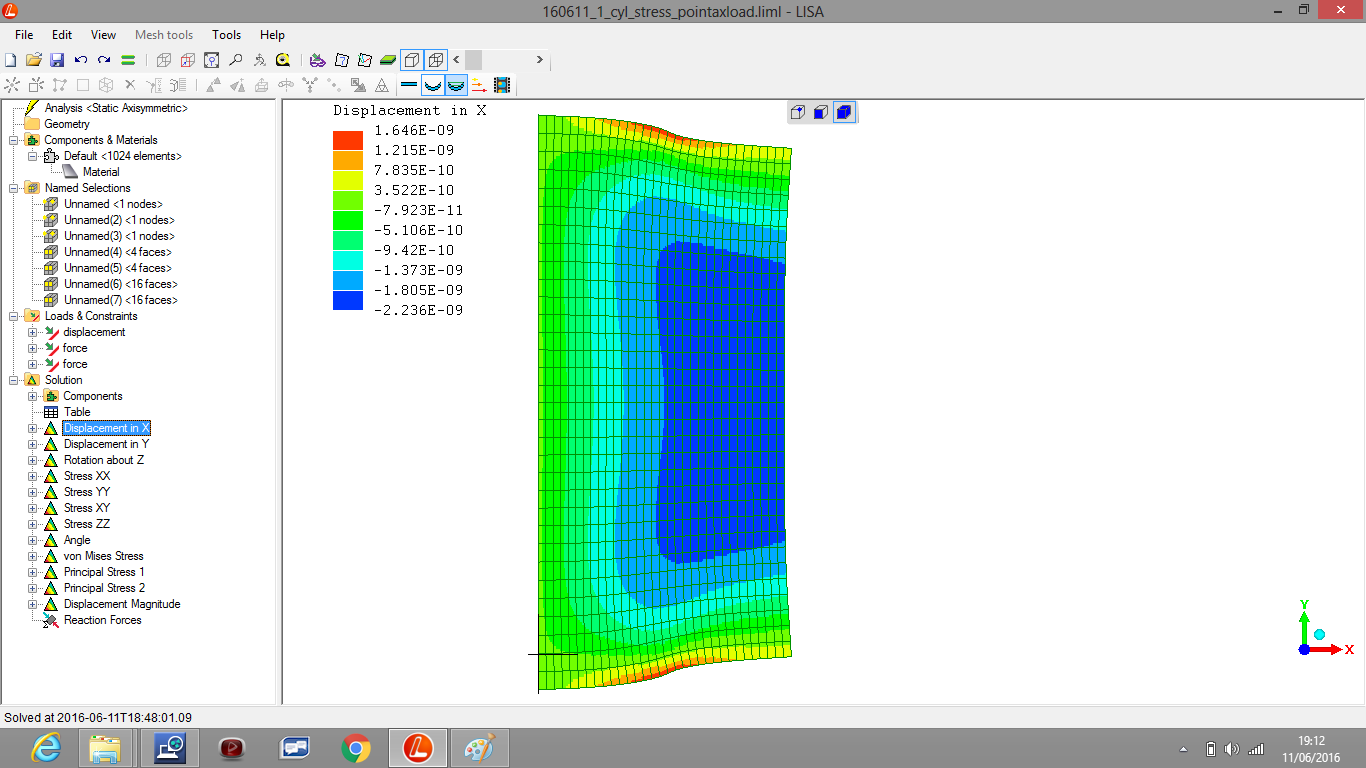Click the Save floppy disk icon
The height and width of the screenshot is (768, 1366).
click(x=57, y=60)
